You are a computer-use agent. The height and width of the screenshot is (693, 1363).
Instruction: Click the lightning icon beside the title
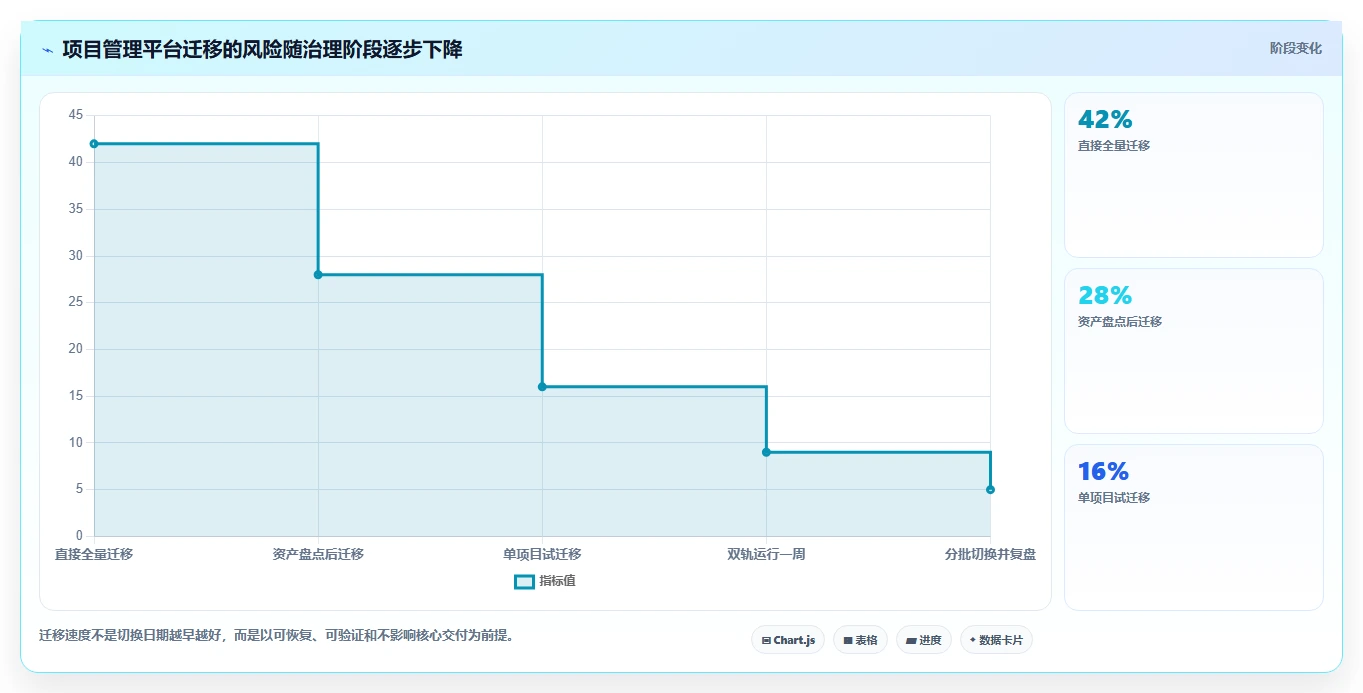[x=47, y=50]
